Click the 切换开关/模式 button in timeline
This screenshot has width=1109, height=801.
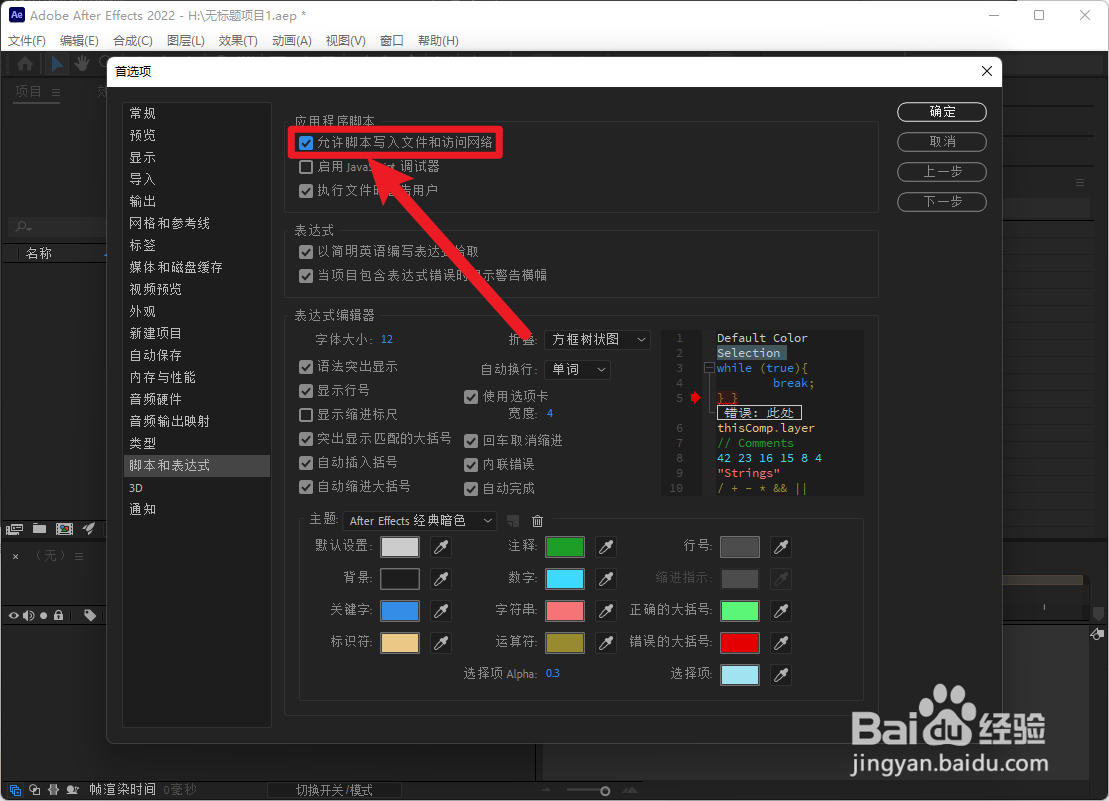(x=335, y=790)
